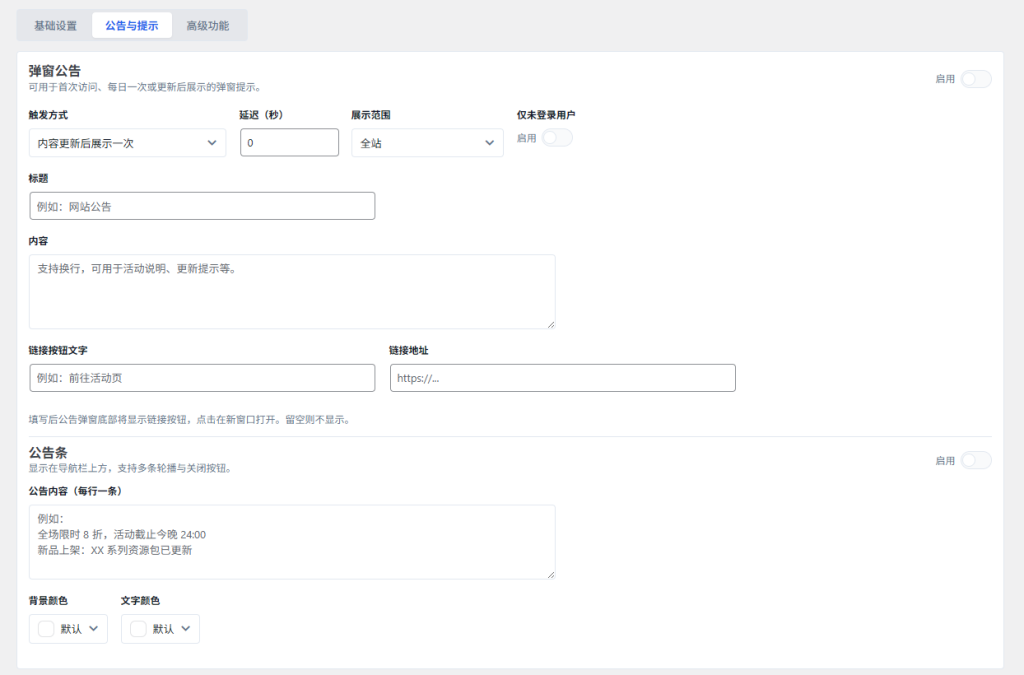Click the 文字颜色 white color swatch
The width and height of the screenshot is (1024, 675).
pos(138,629)
